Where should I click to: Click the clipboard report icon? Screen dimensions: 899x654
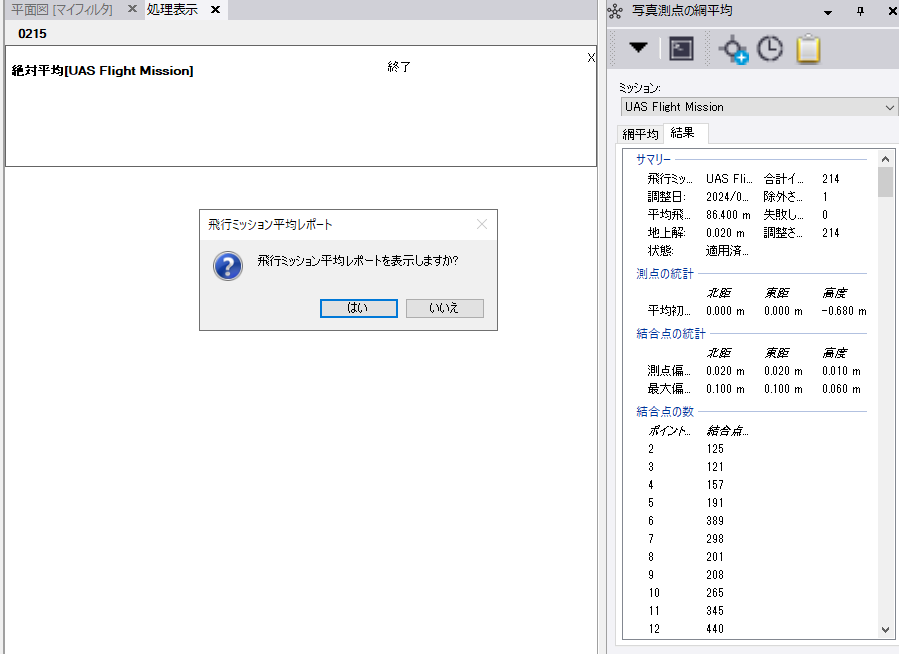pos(808,49)
